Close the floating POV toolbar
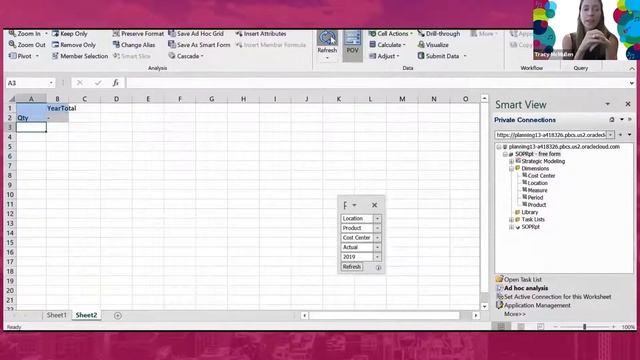640x360 pixels. point(374,205)
